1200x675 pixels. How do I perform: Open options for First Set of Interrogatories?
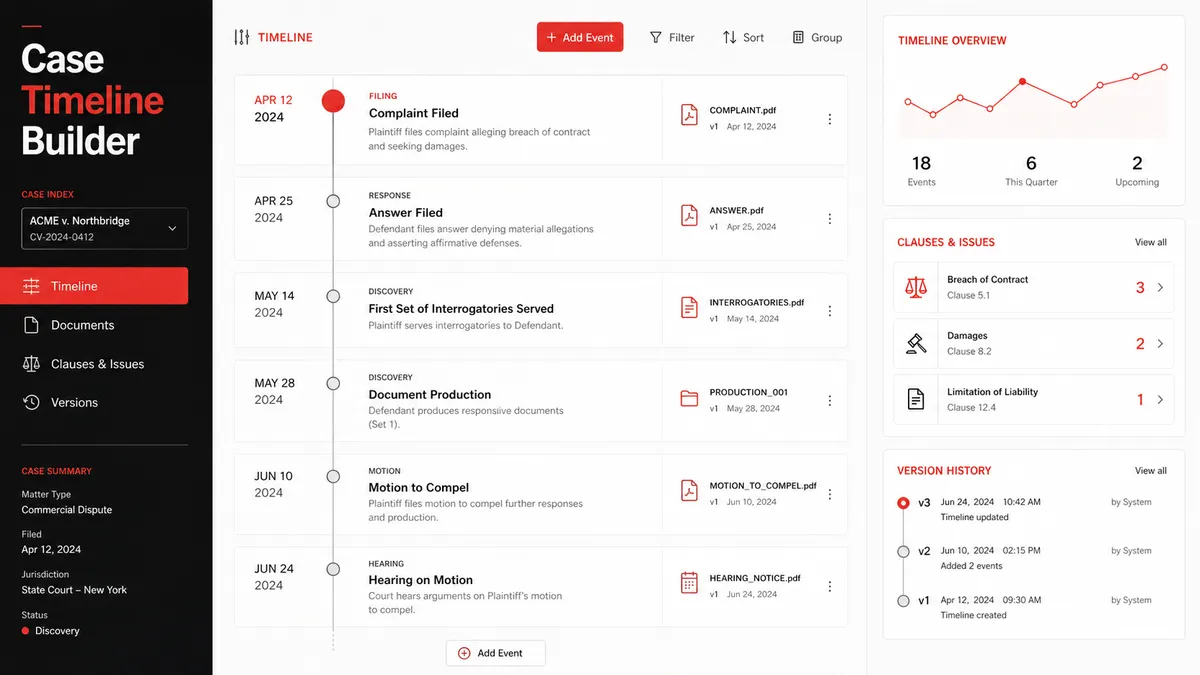829,311
